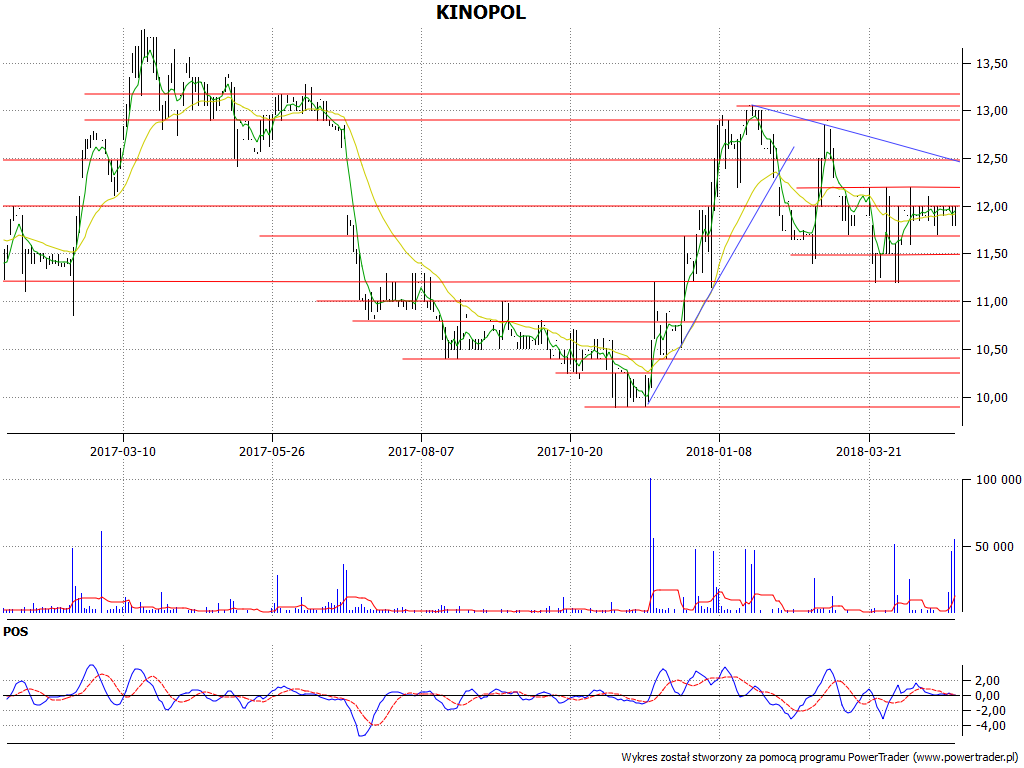This screenshot has width=1024, height=768.
Task: Click the 13,00 price axis label
Action: click(x=991, y=111)
